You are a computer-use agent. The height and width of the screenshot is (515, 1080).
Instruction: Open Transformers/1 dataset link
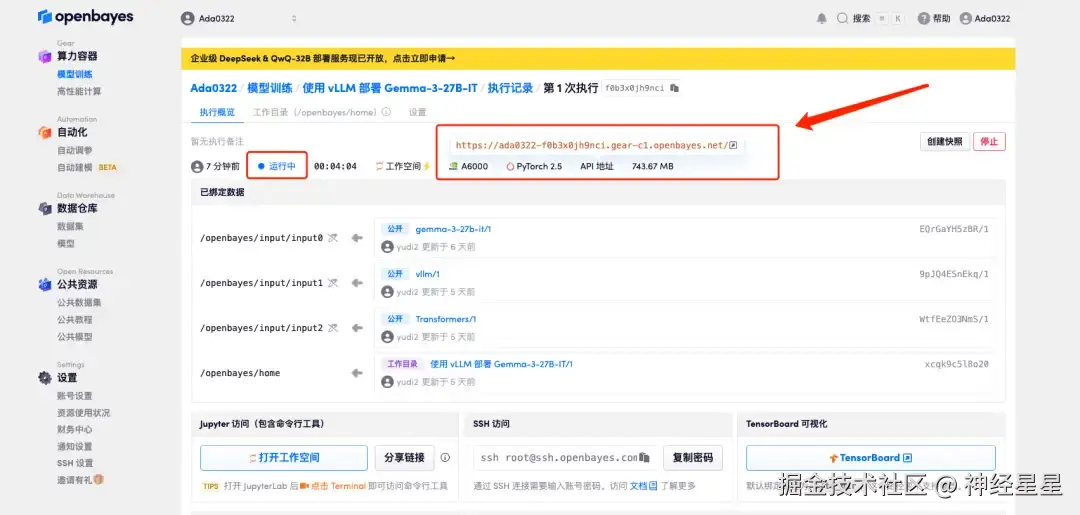coord(446,319)
